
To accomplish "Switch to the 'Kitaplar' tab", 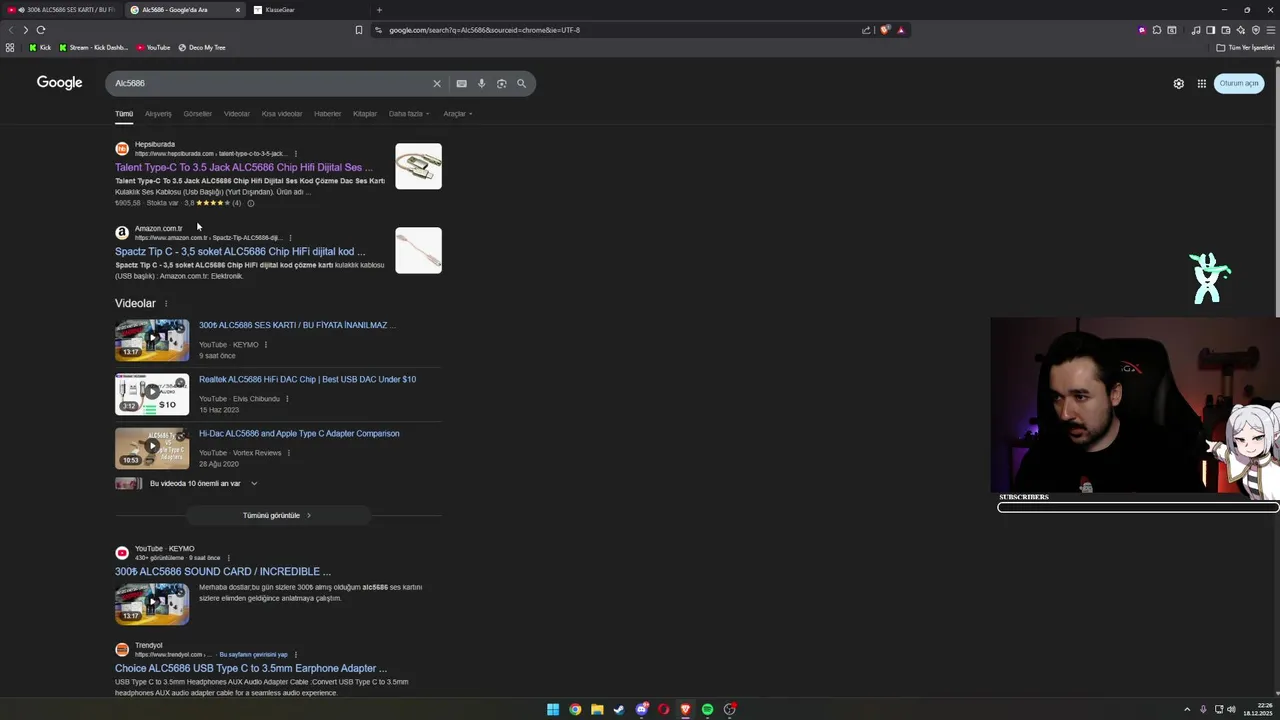I will click(x=365, y=114).
